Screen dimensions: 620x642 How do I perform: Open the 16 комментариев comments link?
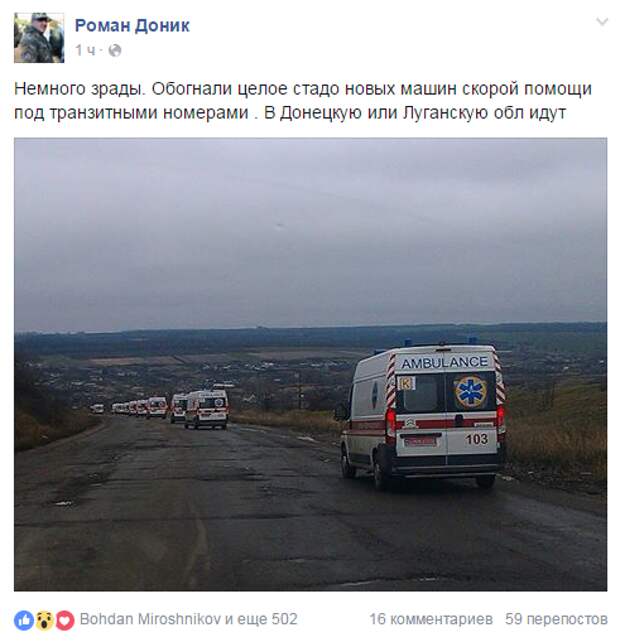[x=431, y=619]
